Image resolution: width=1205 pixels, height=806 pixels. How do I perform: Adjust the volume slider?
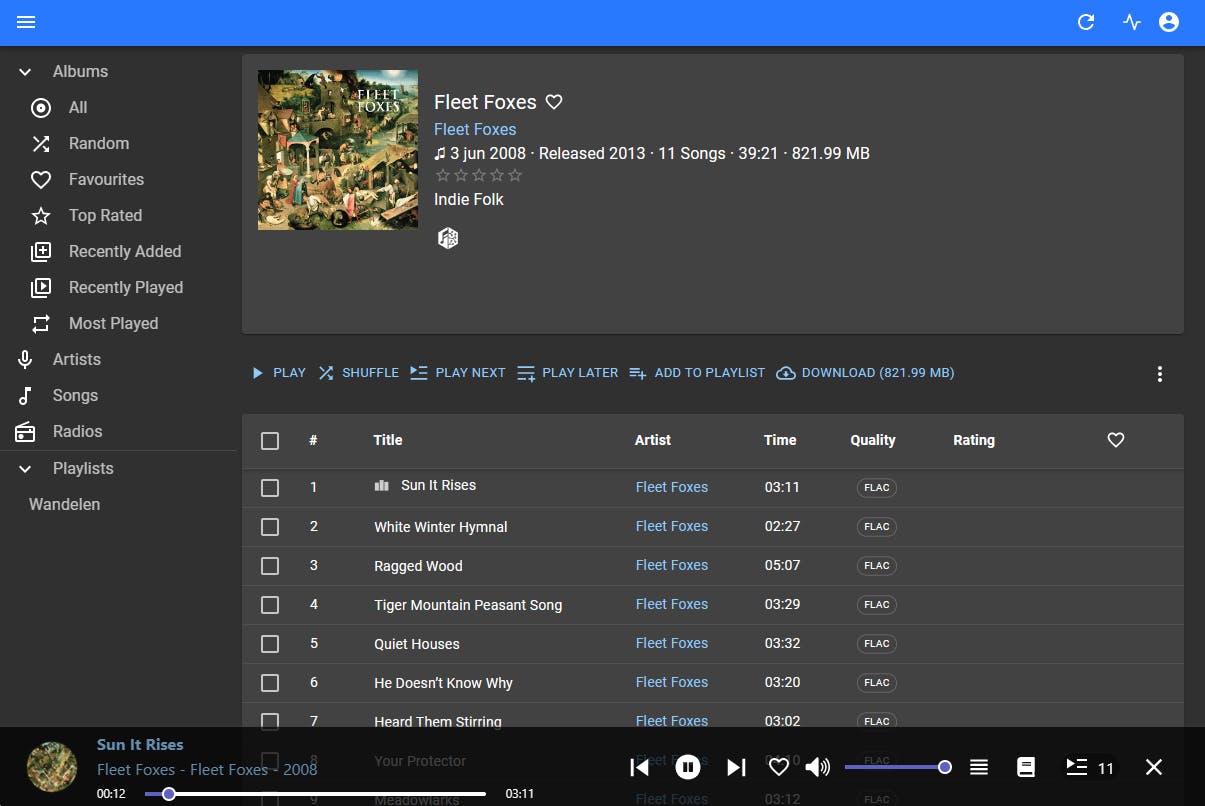click(x=897, y=767)
